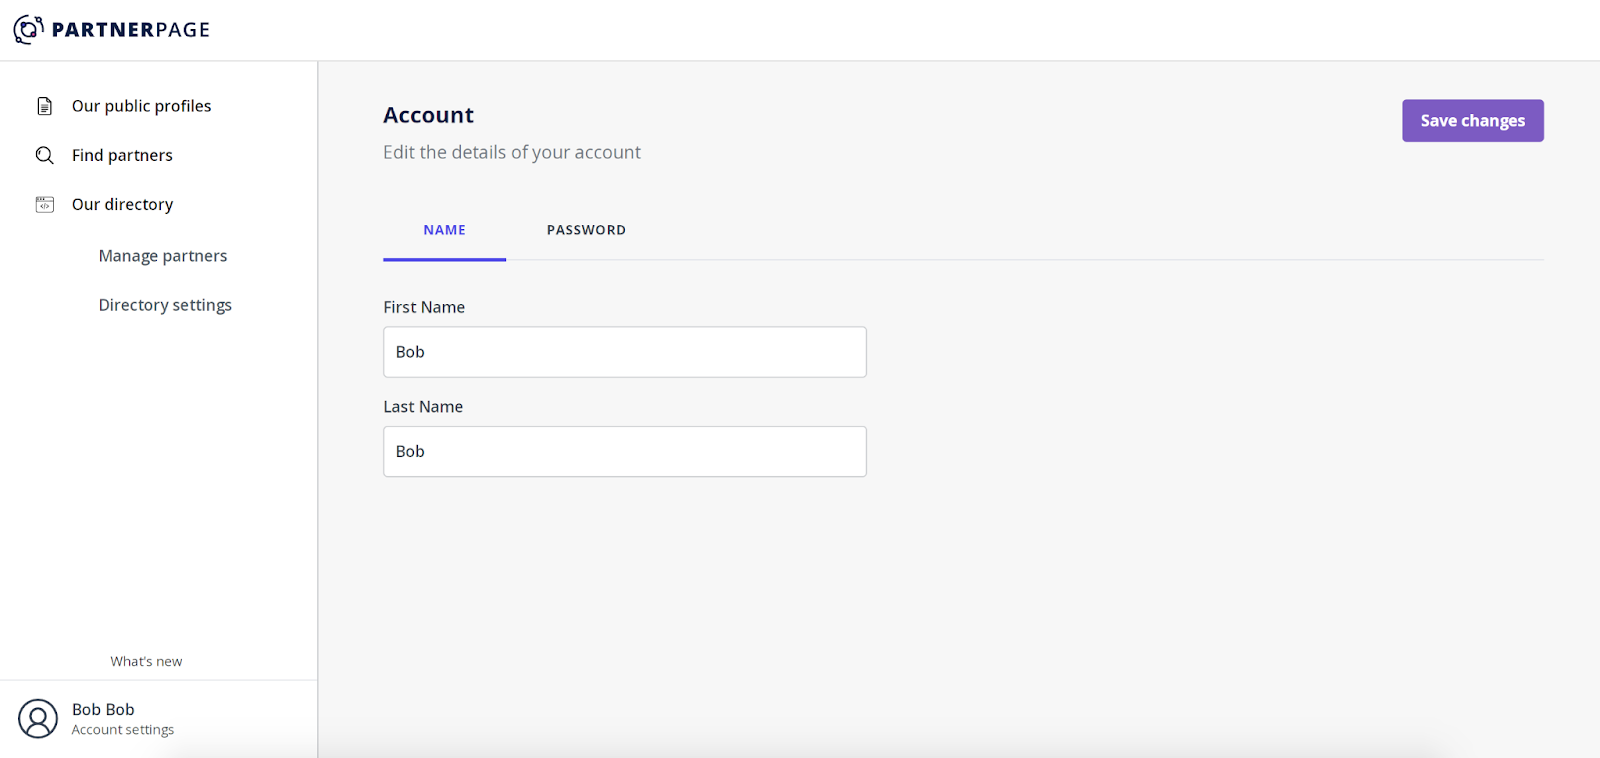
Task: Switch to the NAME tab
Action: (444, 230)
